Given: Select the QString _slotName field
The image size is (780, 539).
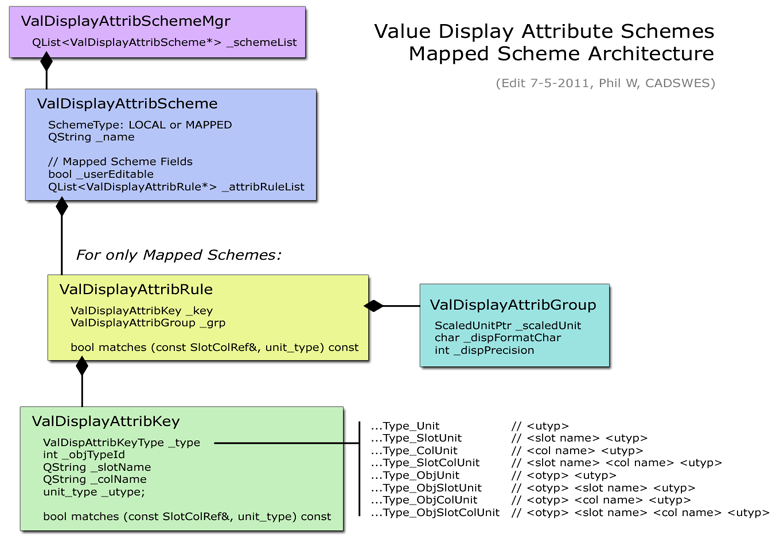Looking at the screenshot, I should click(x=97, y=467).
